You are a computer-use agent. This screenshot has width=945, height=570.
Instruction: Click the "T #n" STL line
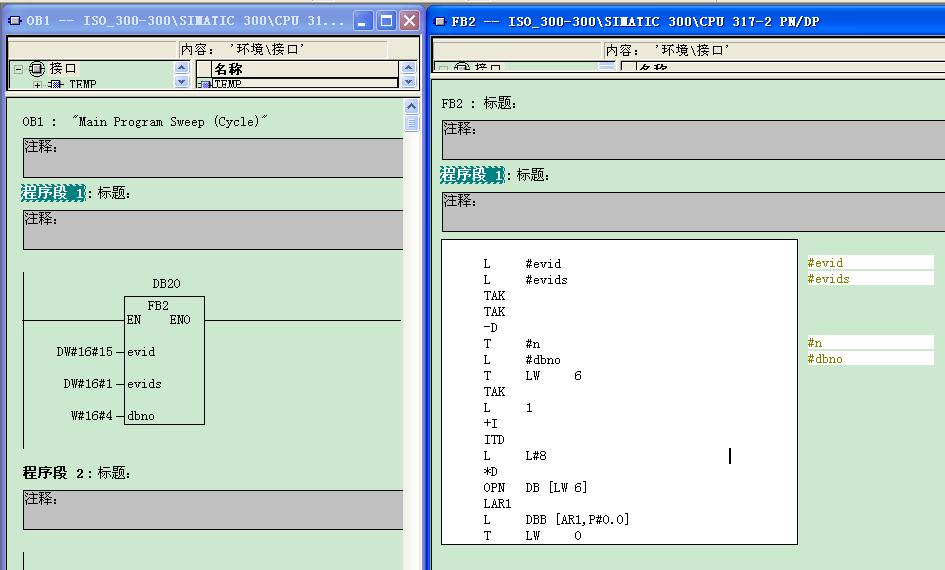click(511, 344)
